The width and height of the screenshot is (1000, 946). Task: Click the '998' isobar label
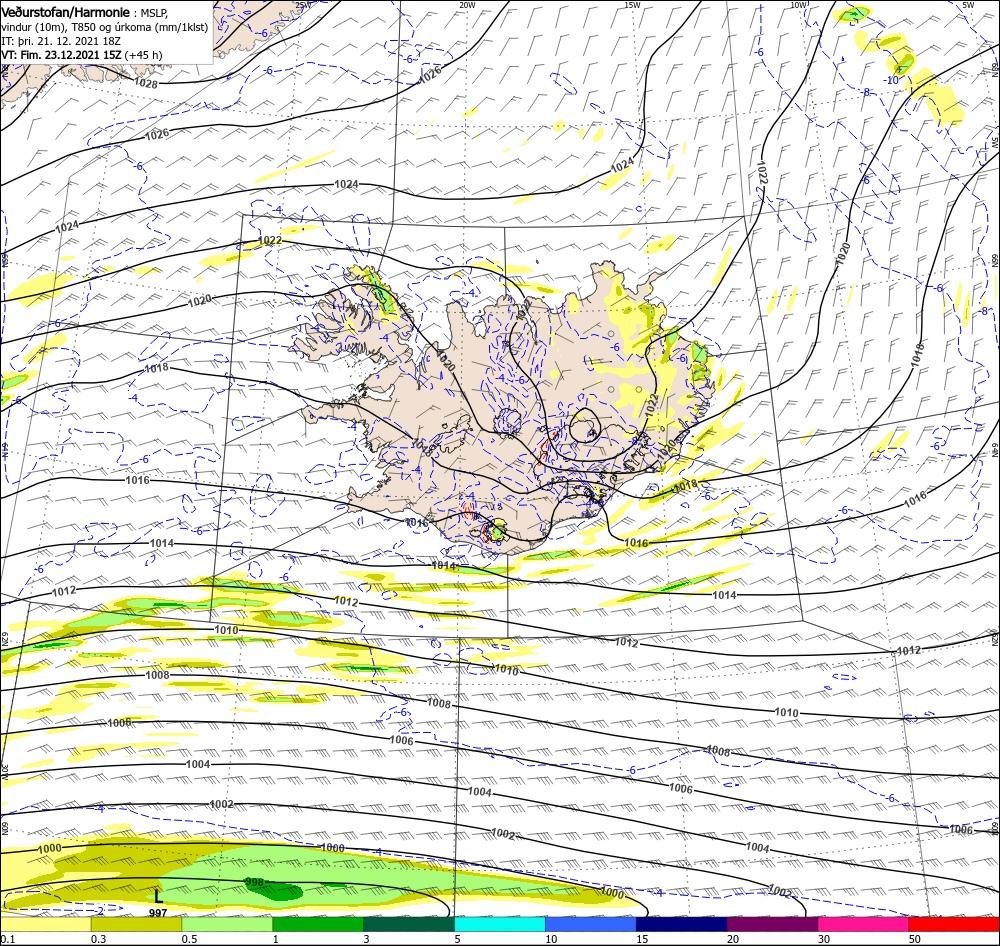254,882
